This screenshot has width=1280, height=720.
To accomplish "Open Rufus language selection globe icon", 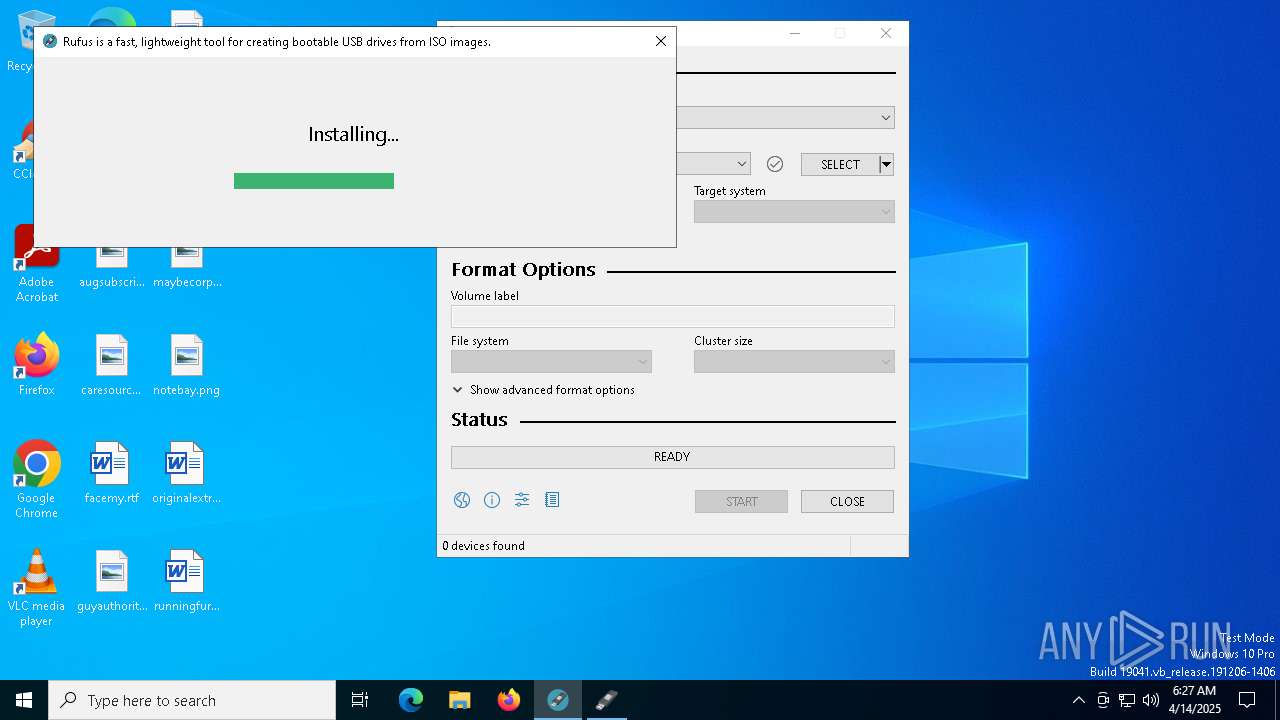I will click(462, 500).
